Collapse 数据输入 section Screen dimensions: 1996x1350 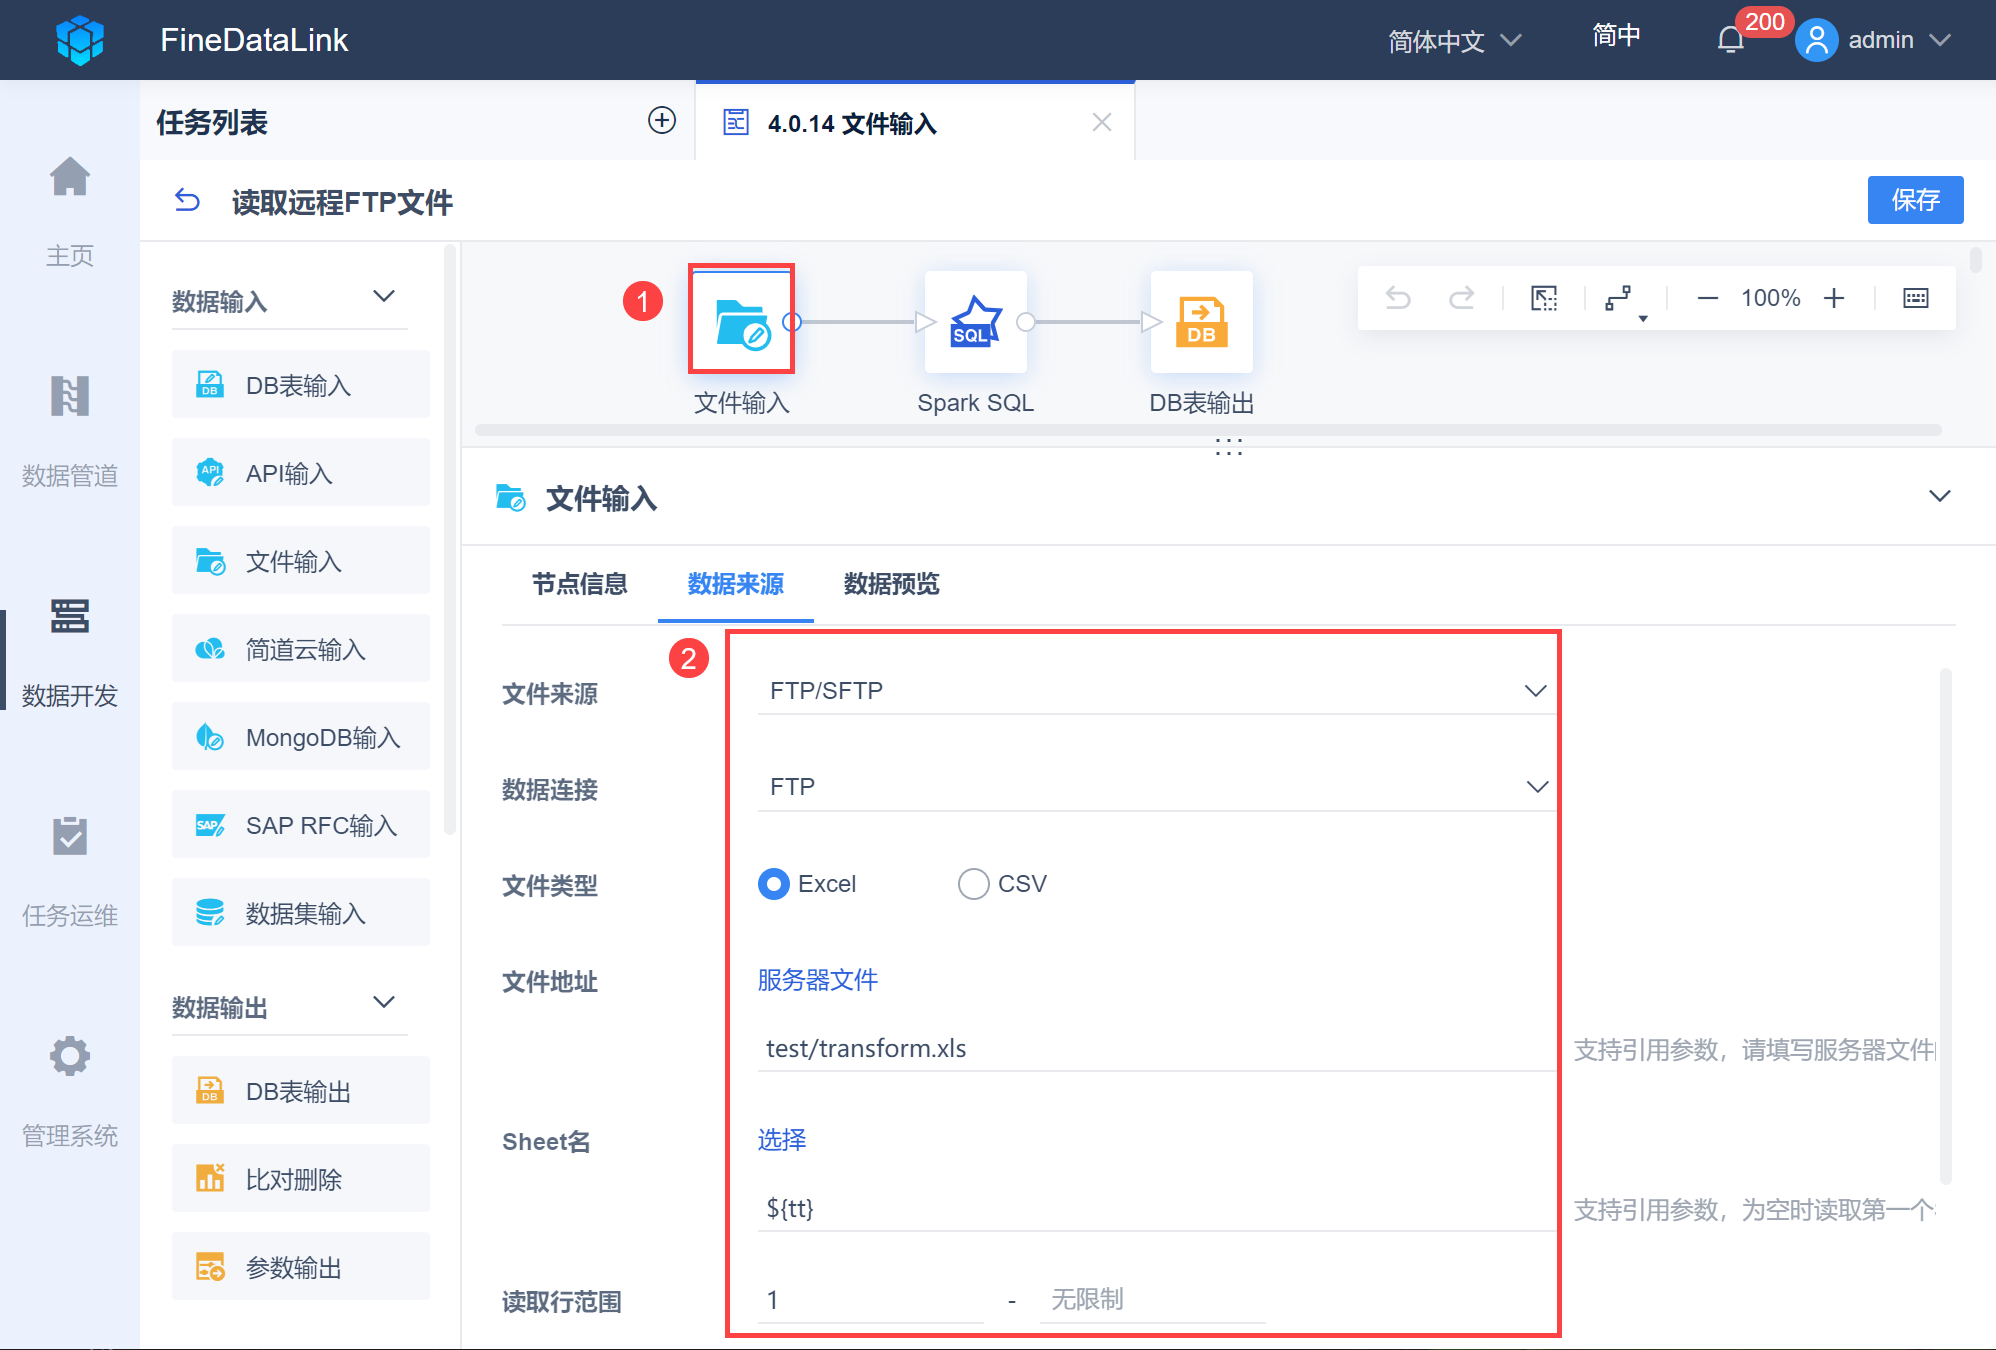click(x=384, y=297)
